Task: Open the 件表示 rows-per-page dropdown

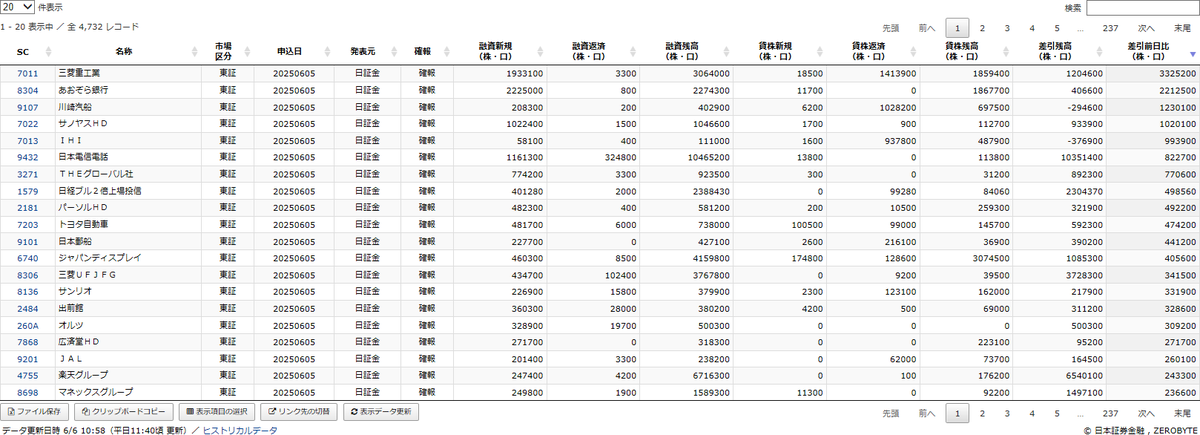Action: [x=17, y=7]
